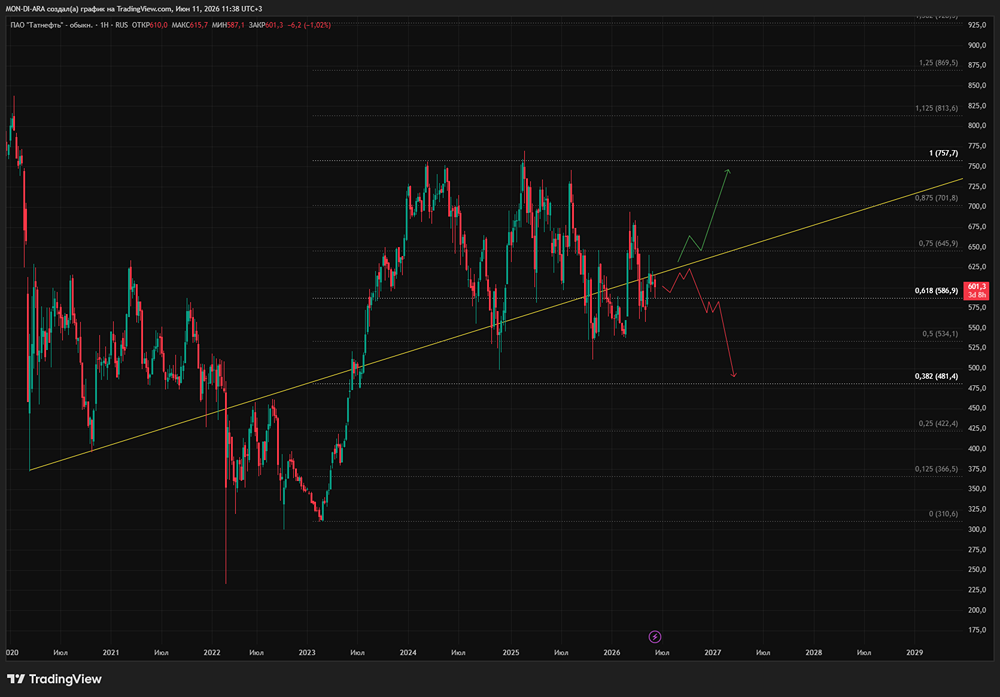The height and width of the screenshot is (697, 1000).
Task: Click the 2022 label on time axis
Action: click(x=212, y=652)
